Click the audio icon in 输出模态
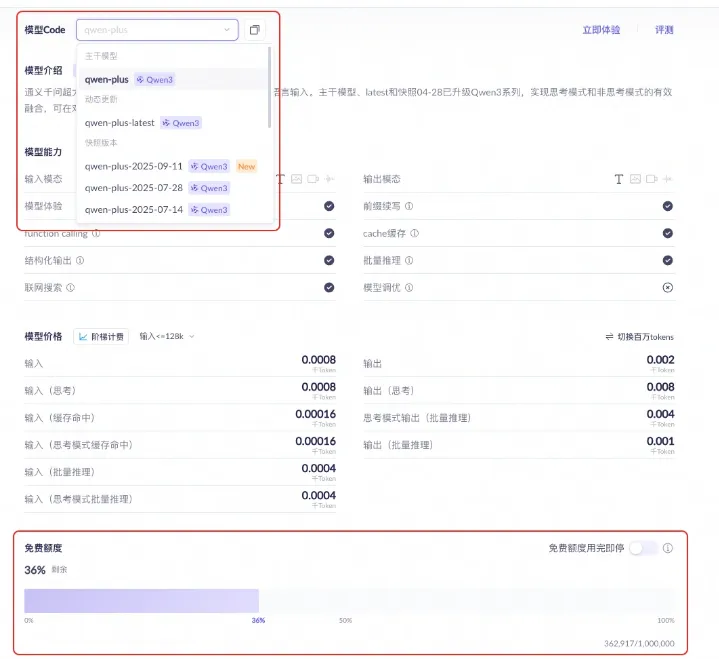This screenshot has height=659, width=719. (668, 179)
